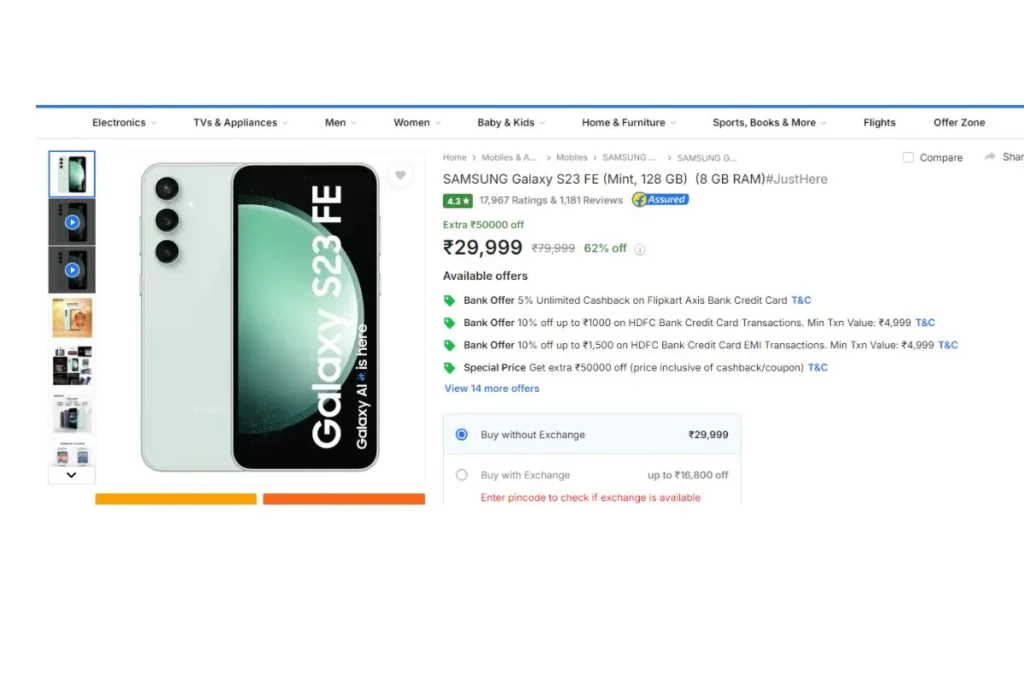Tick the Compare checkbox

coord(908,157)
